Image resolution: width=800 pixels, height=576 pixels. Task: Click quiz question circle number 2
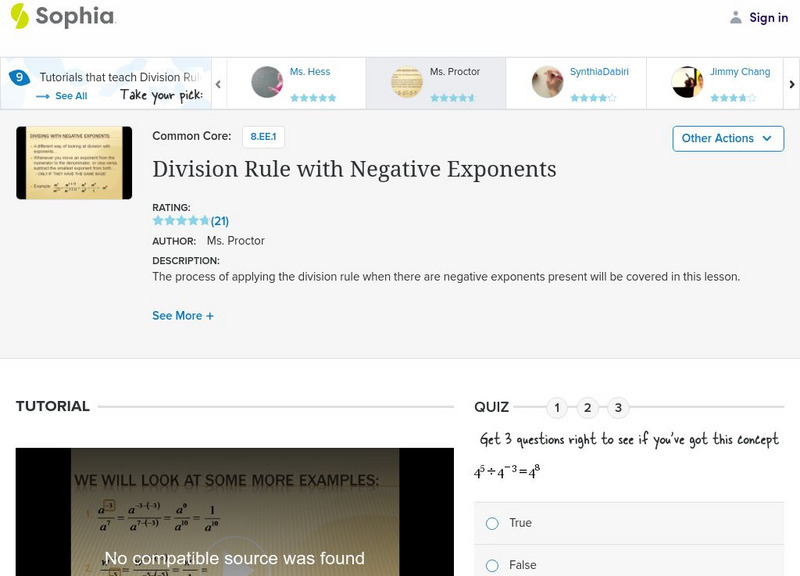(588, 407)
